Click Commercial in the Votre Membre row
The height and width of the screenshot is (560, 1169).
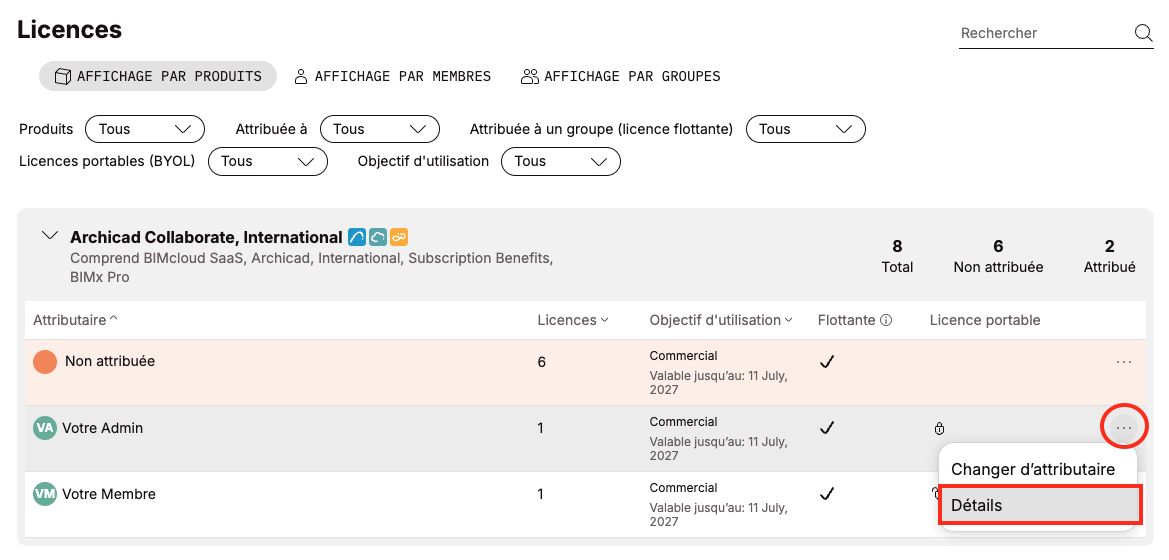pyautogui.click(x=683, y=488)
